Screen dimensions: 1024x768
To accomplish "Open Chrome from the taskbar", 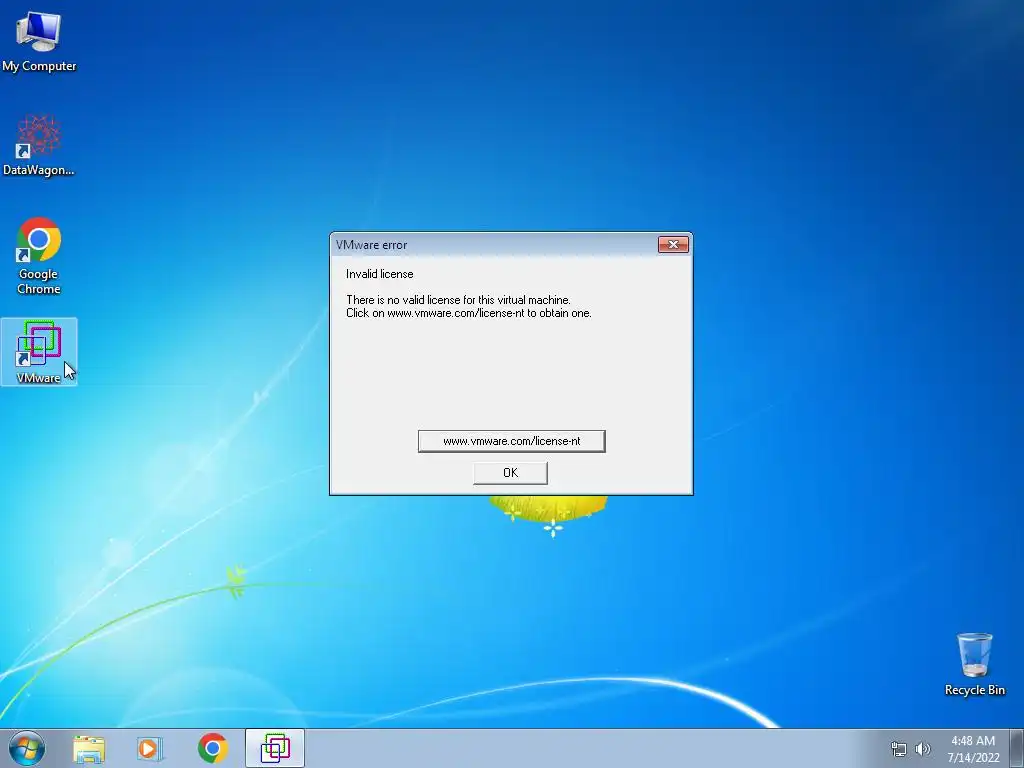I will pos(212,748).
